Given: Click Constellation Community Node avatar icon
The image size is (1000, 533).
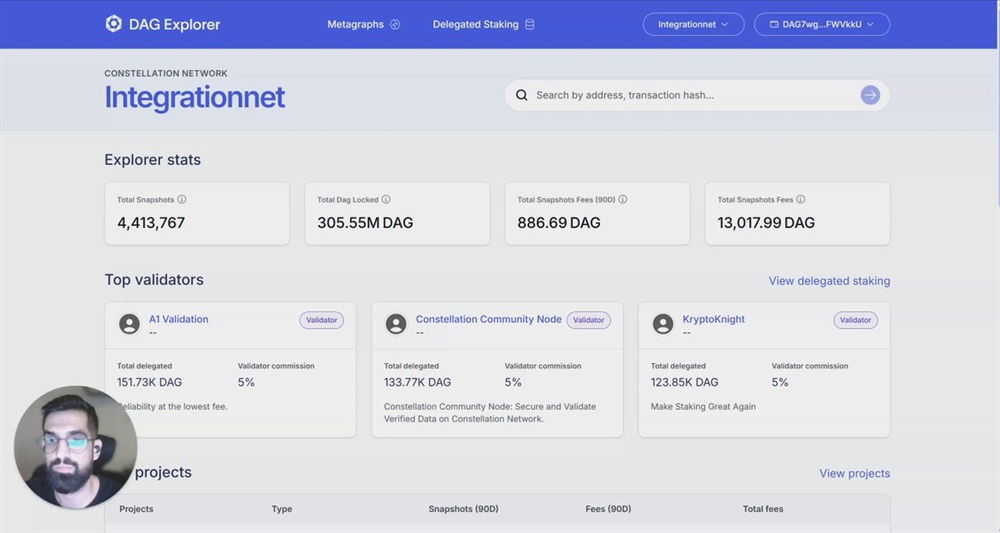Looking at the screenshot, I should 396,324.
